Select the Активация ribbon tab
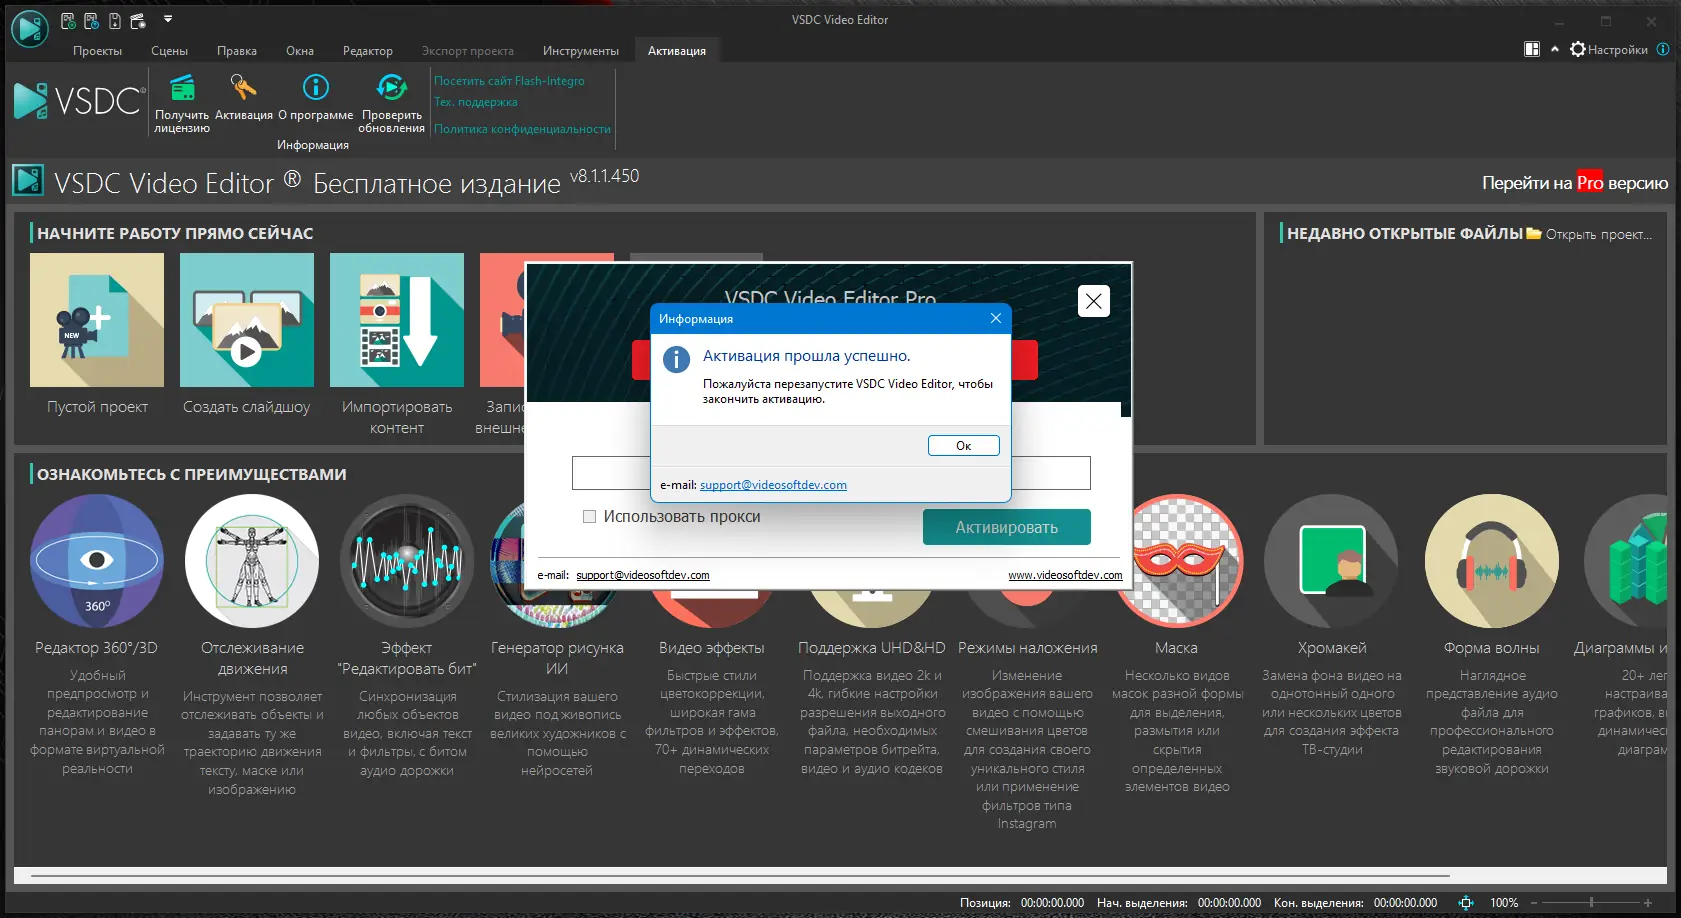 tap(677, 51)
